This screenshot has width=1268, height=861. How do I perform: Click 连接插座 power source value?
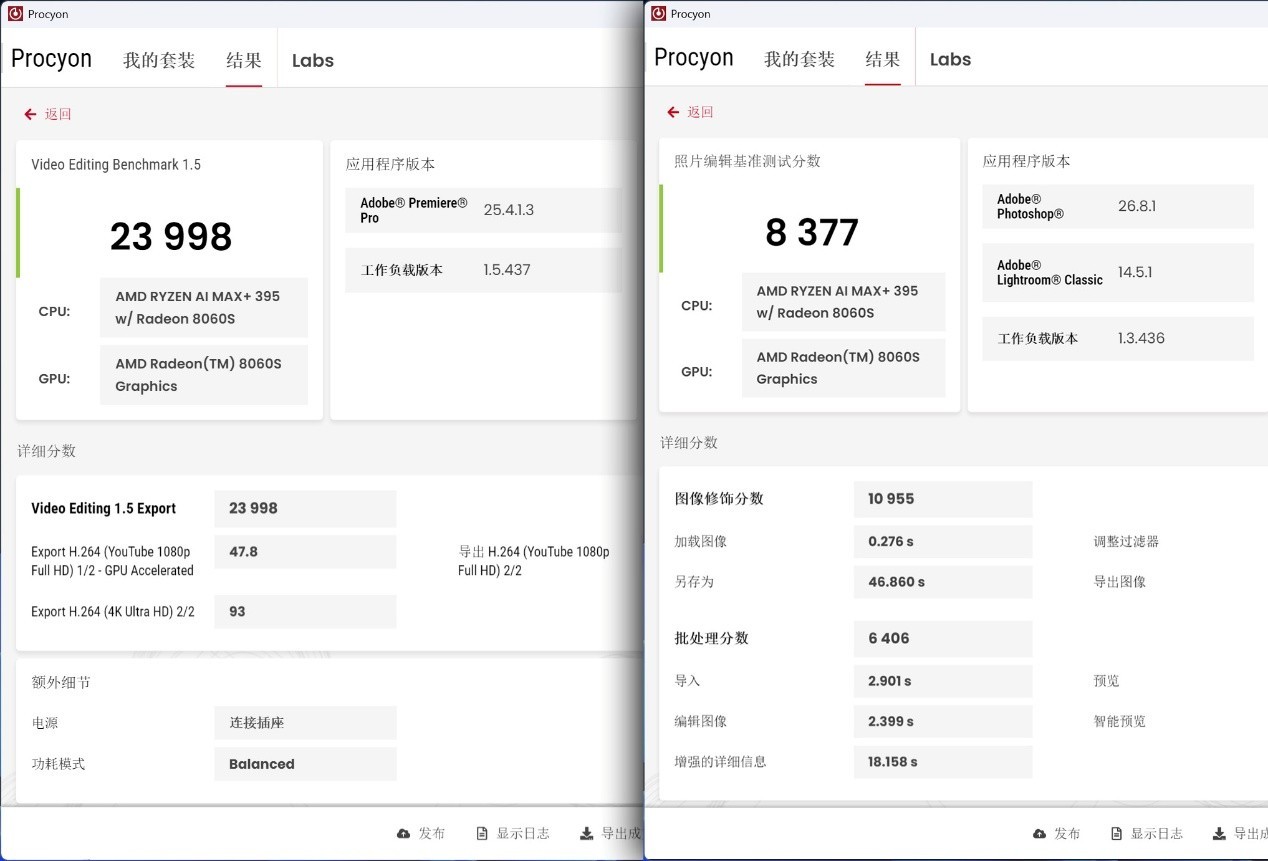pyautogui.click(x=305, y=723)
